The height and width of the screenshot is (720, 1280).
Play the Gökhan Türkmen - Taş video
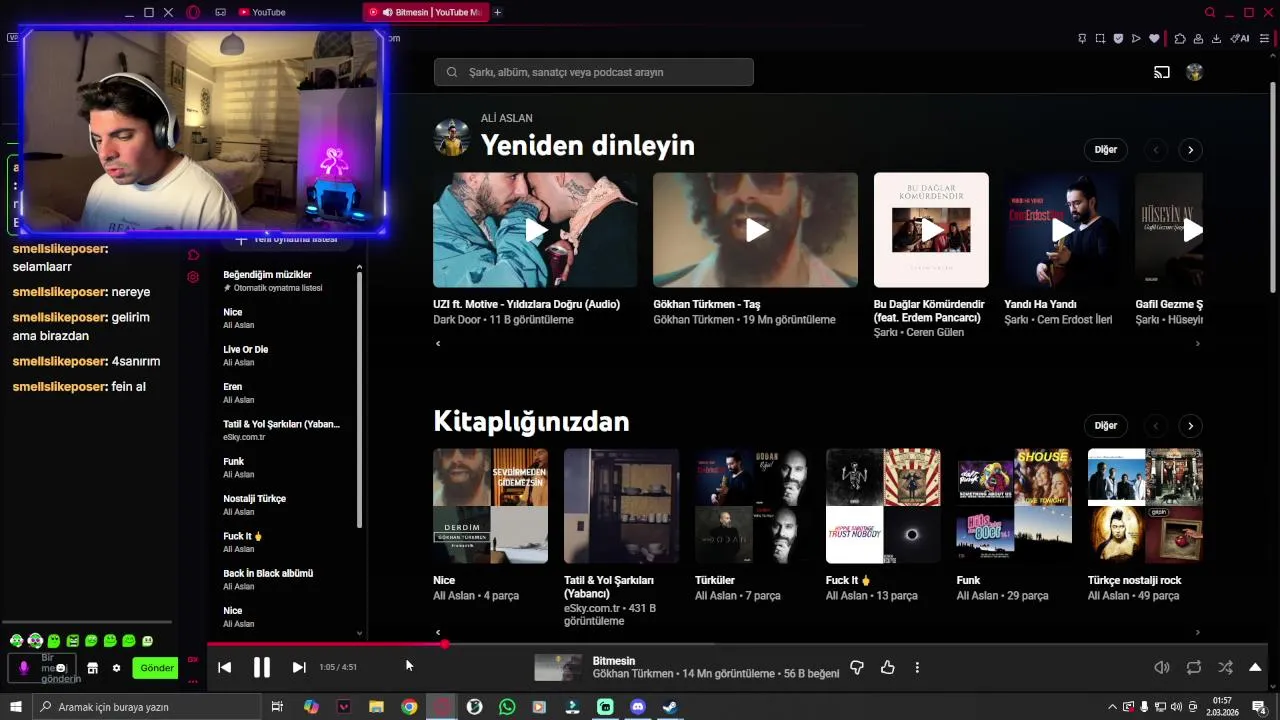point(755,230)
